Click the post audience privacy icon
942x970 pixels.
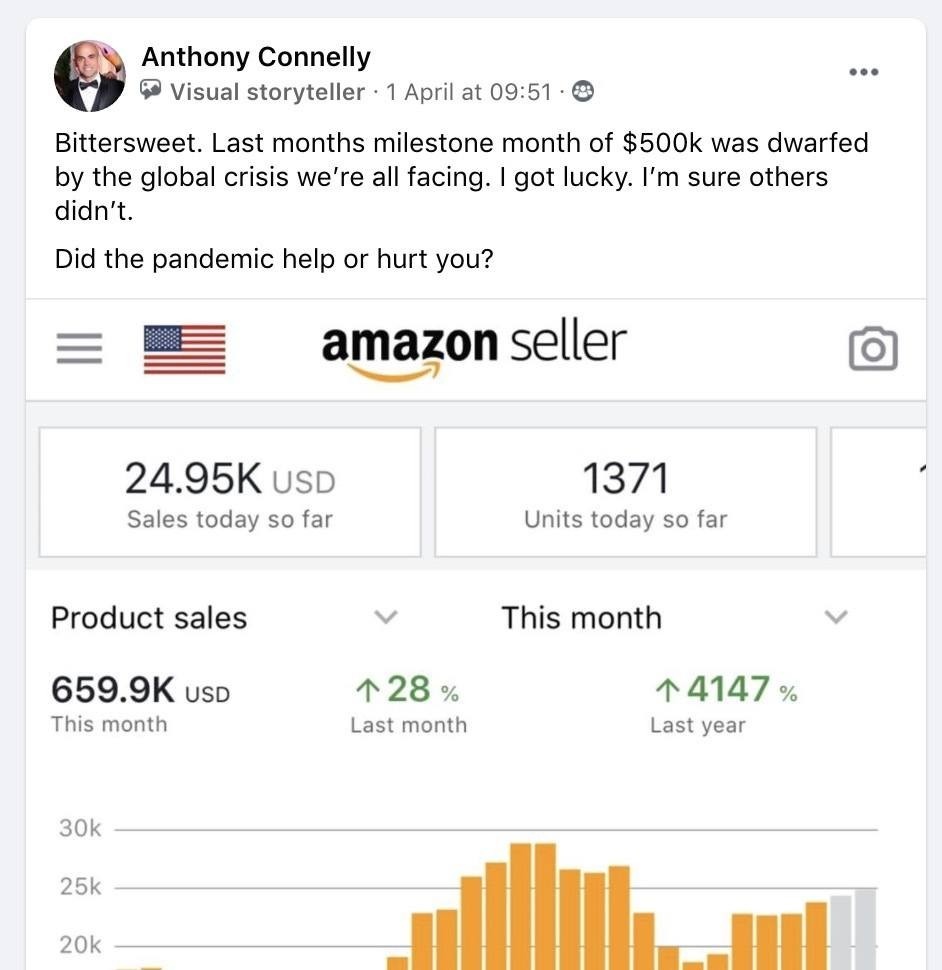[582, 92]
